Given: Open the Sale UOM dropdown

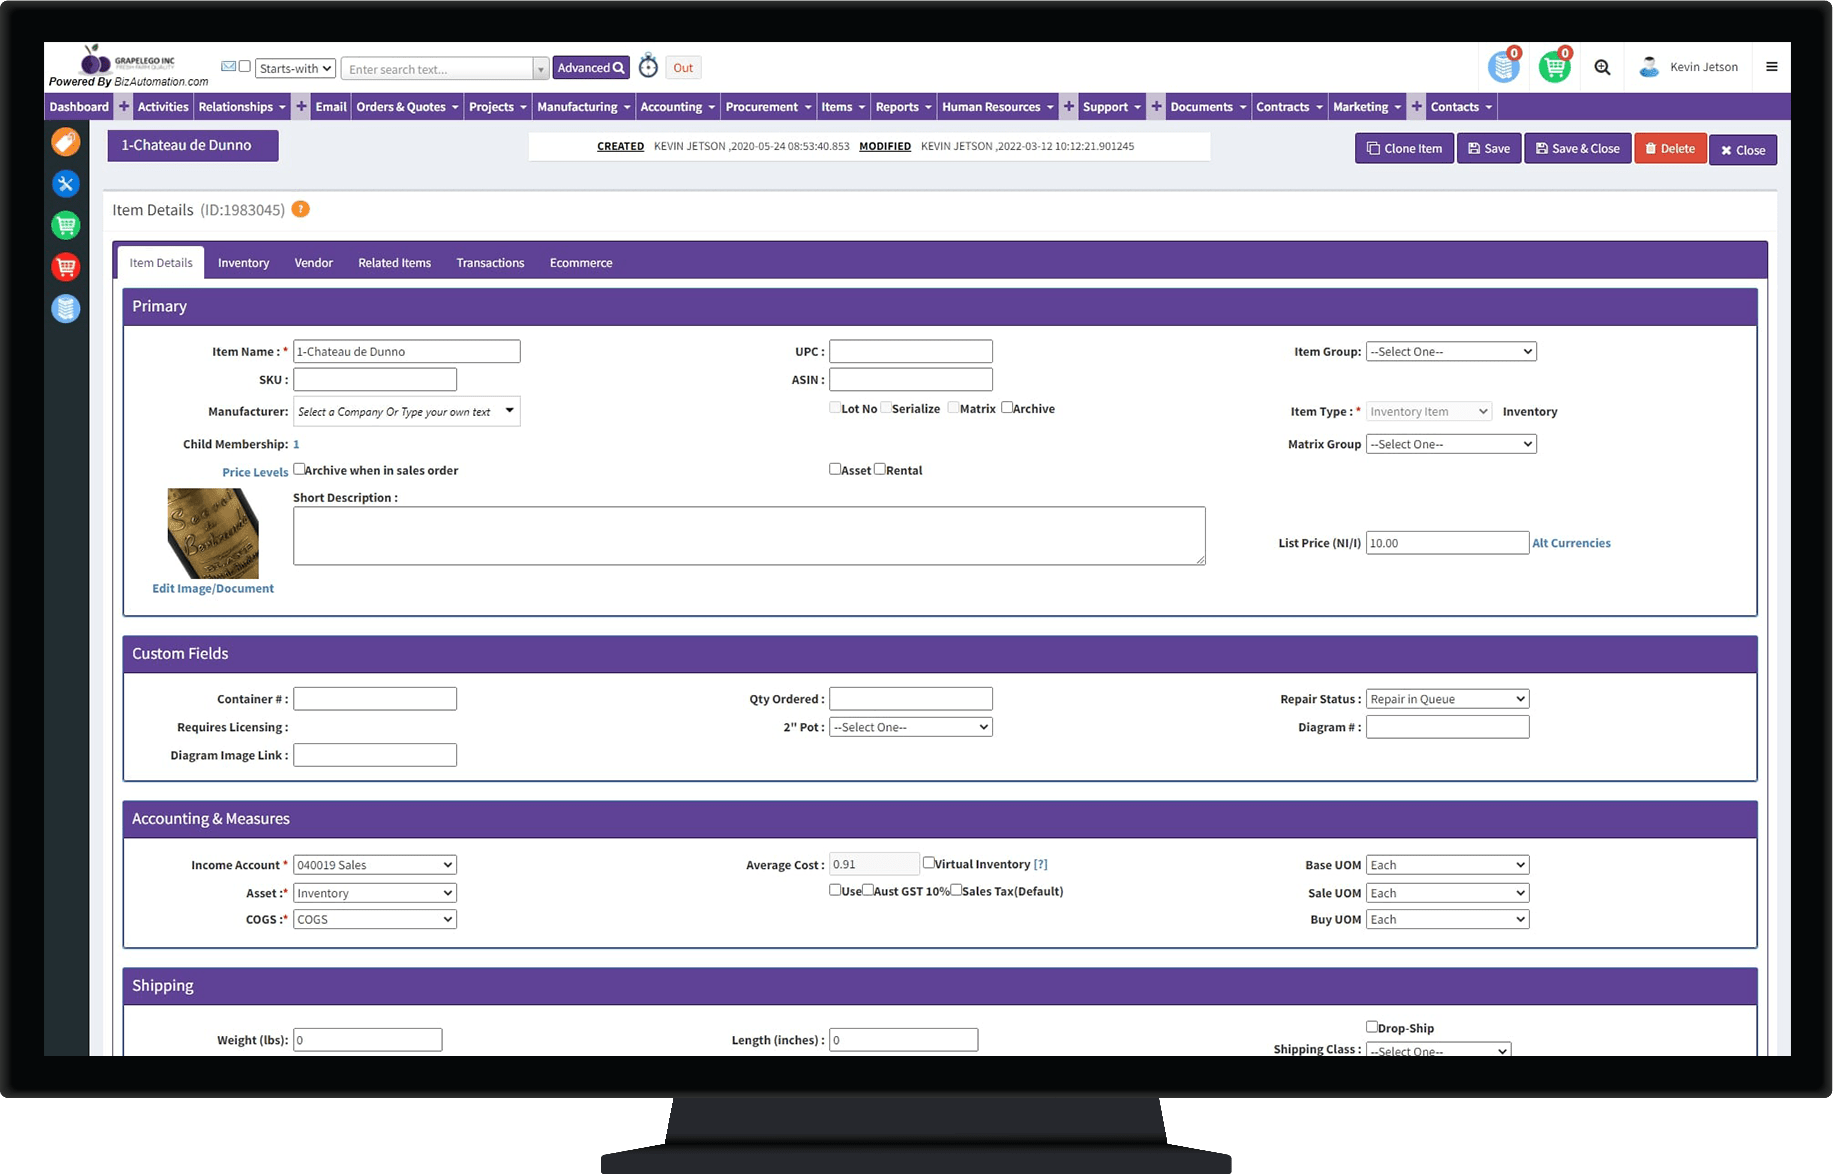Looking at the screenshot, I should pyautogui.click(x=1447, y=893).
